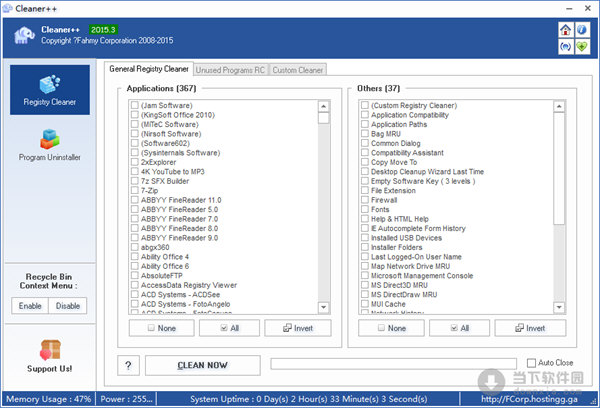Check the (Jam Software) checkbox
600x408 pixels.
[135, 105]
